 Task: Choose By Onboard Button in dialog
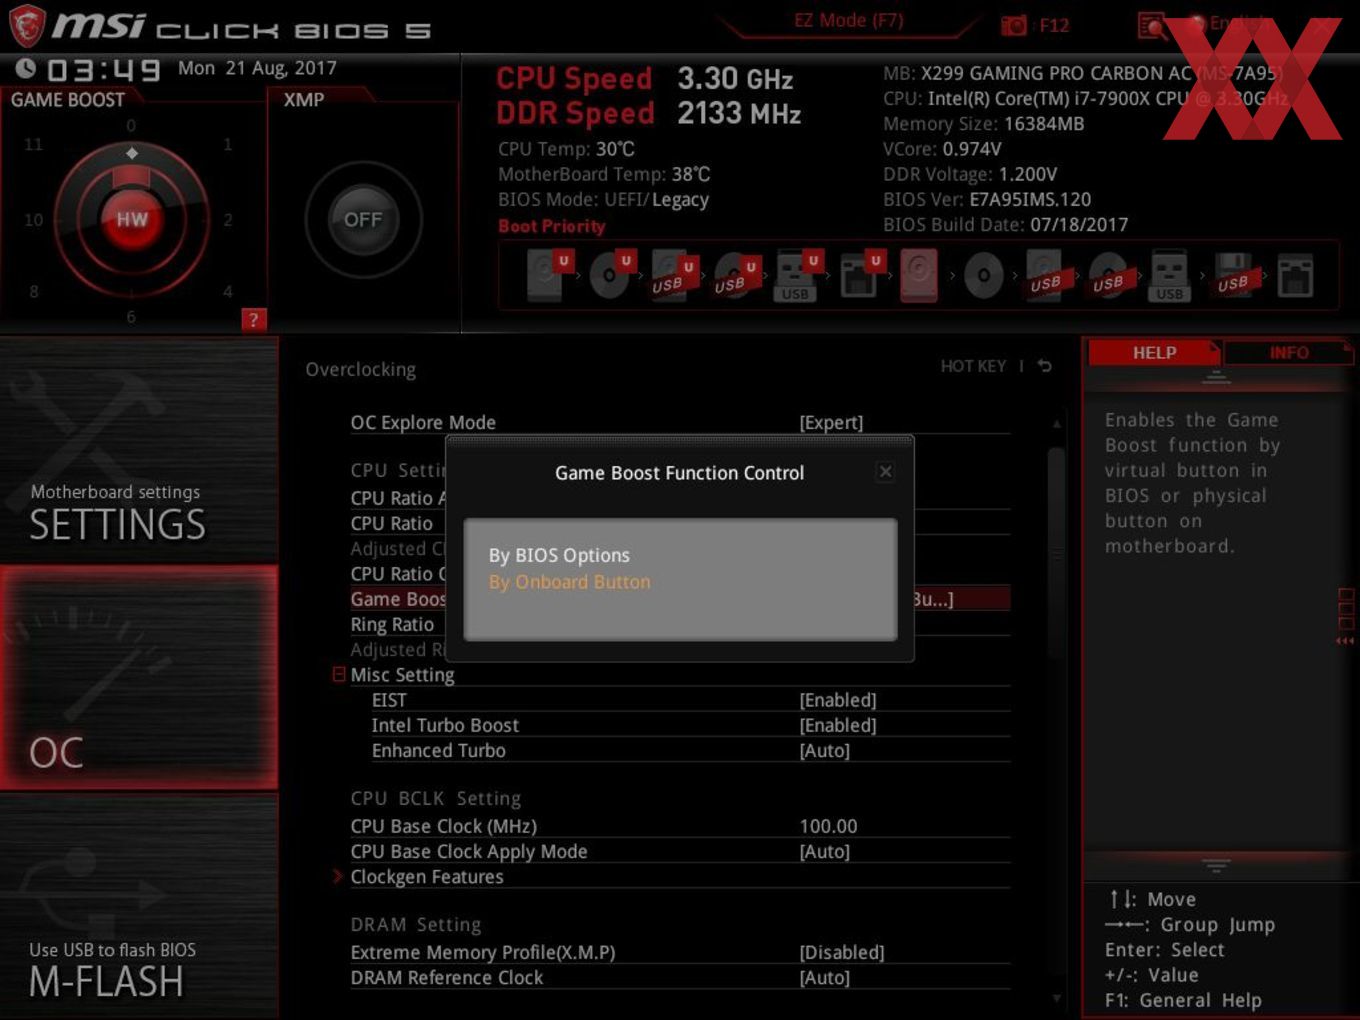[569, 582]
